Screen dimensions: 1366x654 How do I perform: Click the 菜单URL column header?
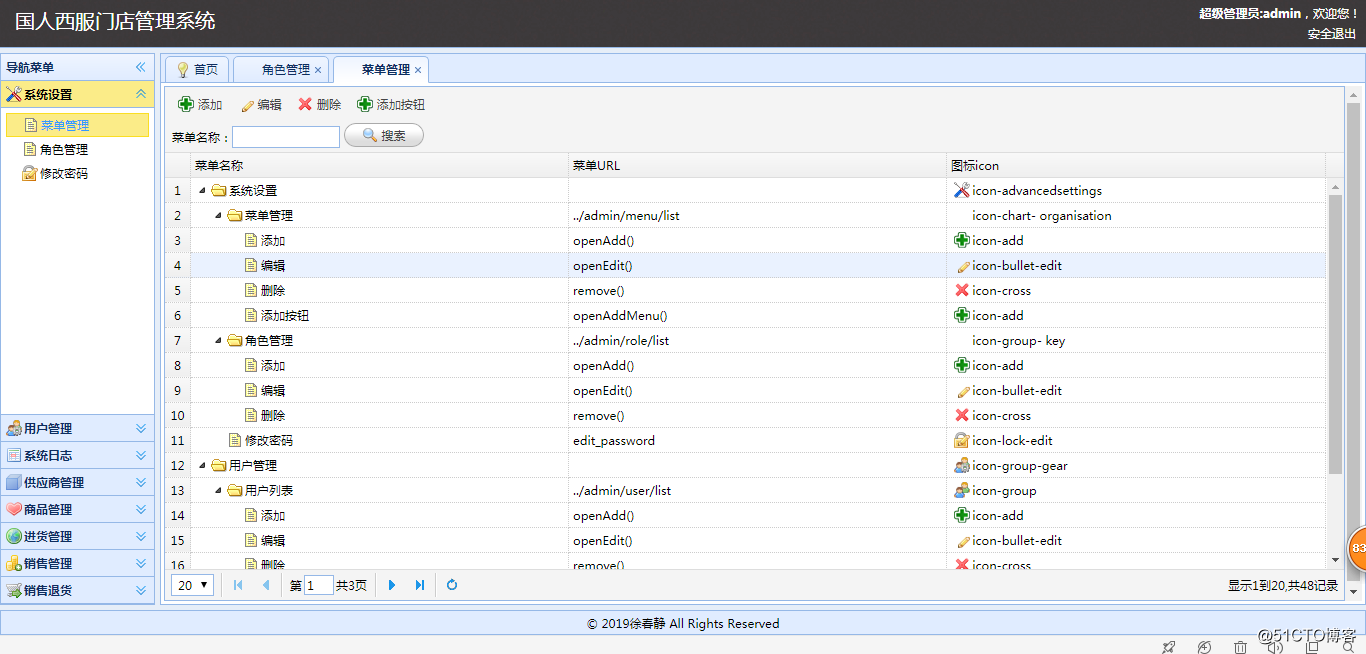(758, 165)
